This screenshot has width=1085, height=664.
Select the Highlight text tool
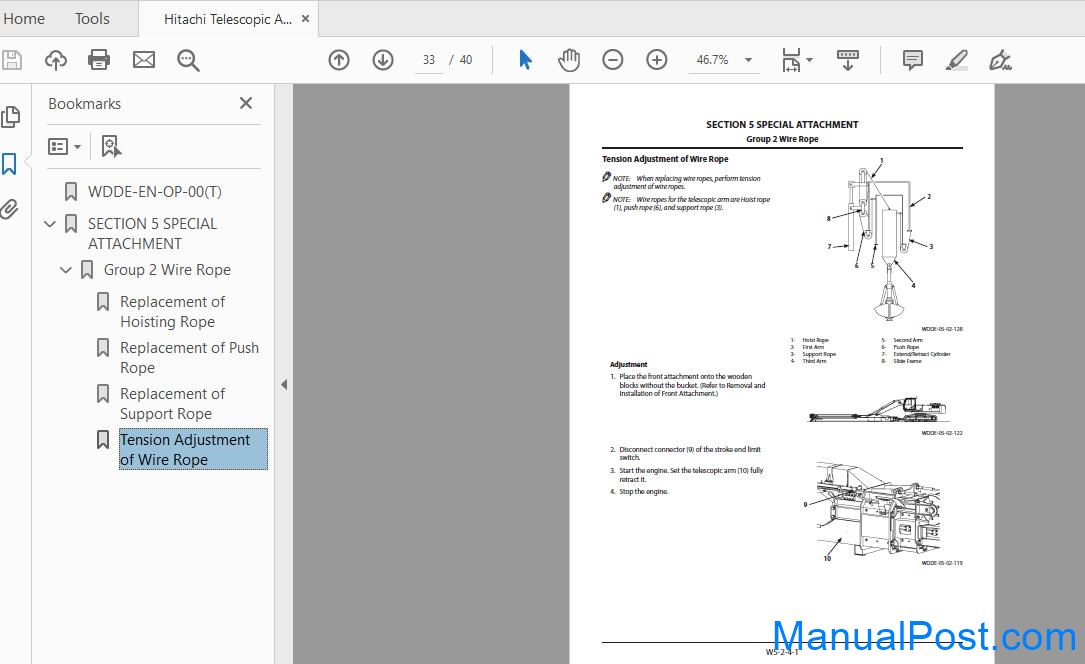(956, 60)
